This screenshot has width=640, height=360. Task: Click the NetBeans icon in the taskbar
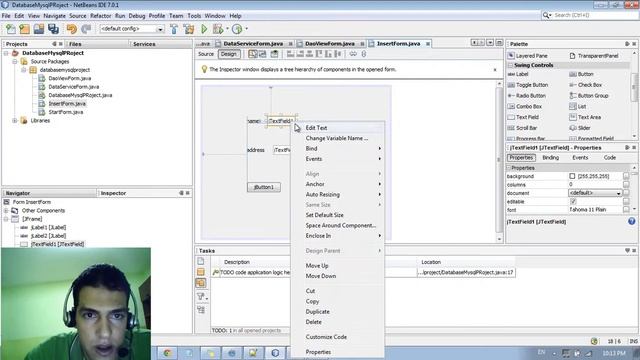pyautogui.click(x=275, y=353)
